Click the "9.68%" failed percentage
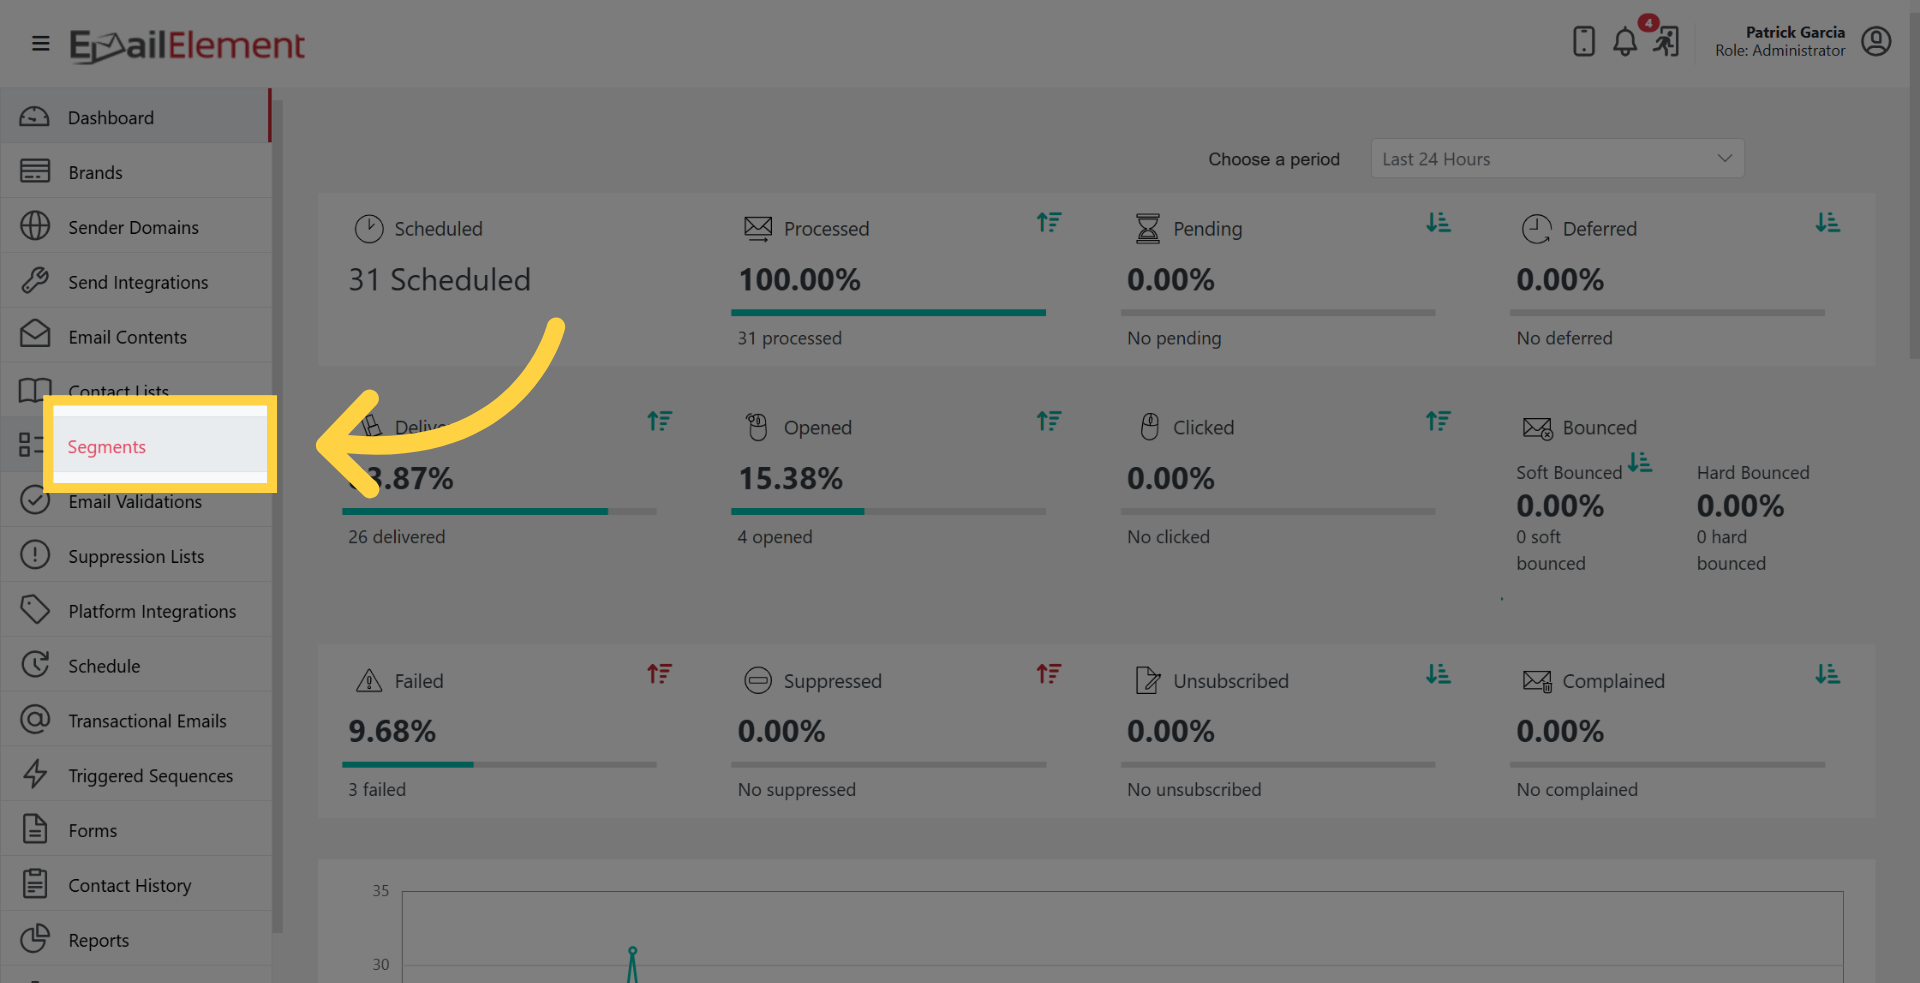 click(392, 732)
